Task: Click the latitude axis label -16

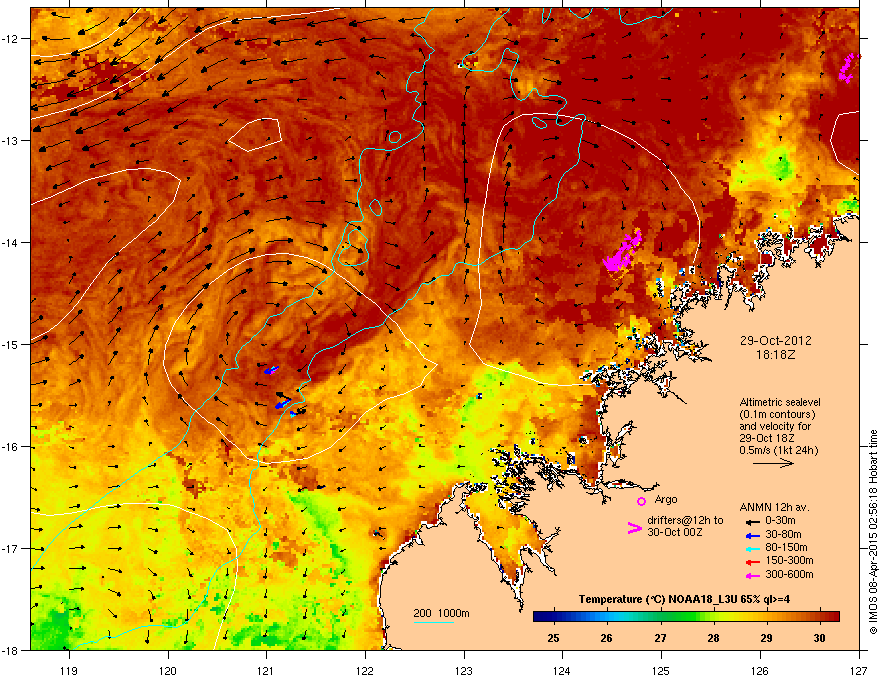Action: coord(11,446)
